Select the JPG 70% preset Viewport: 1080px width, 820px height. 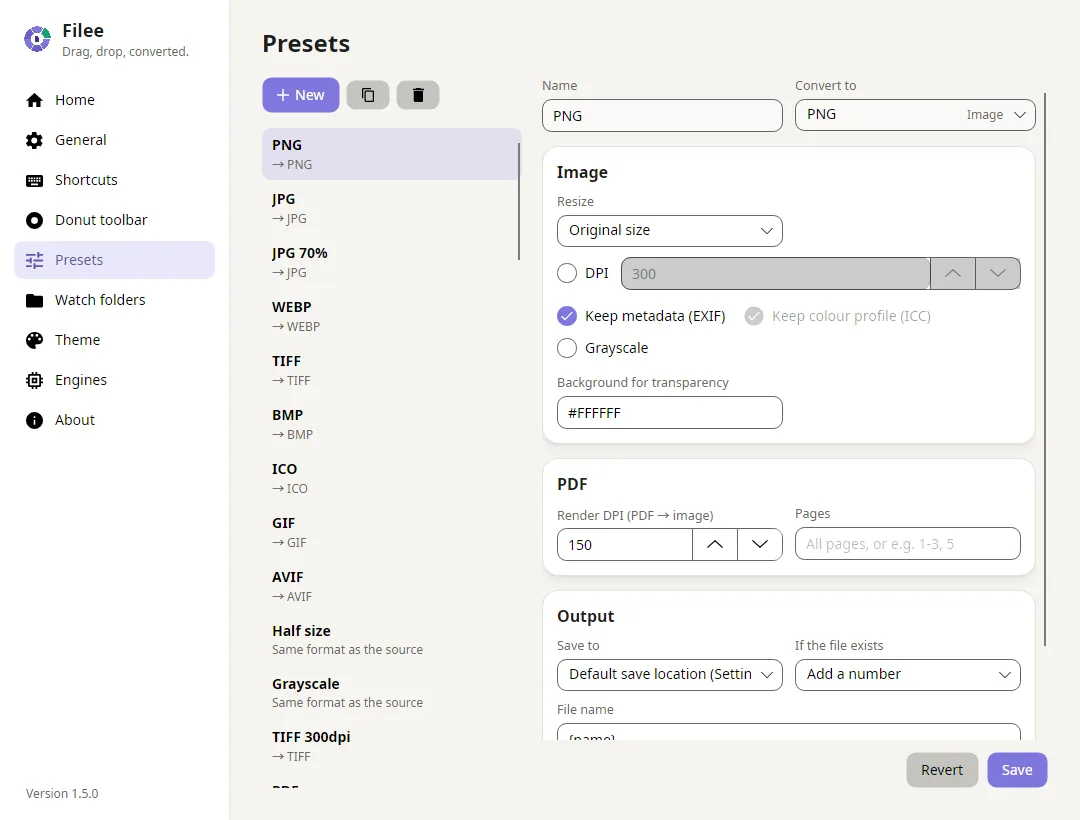point(391,262)
